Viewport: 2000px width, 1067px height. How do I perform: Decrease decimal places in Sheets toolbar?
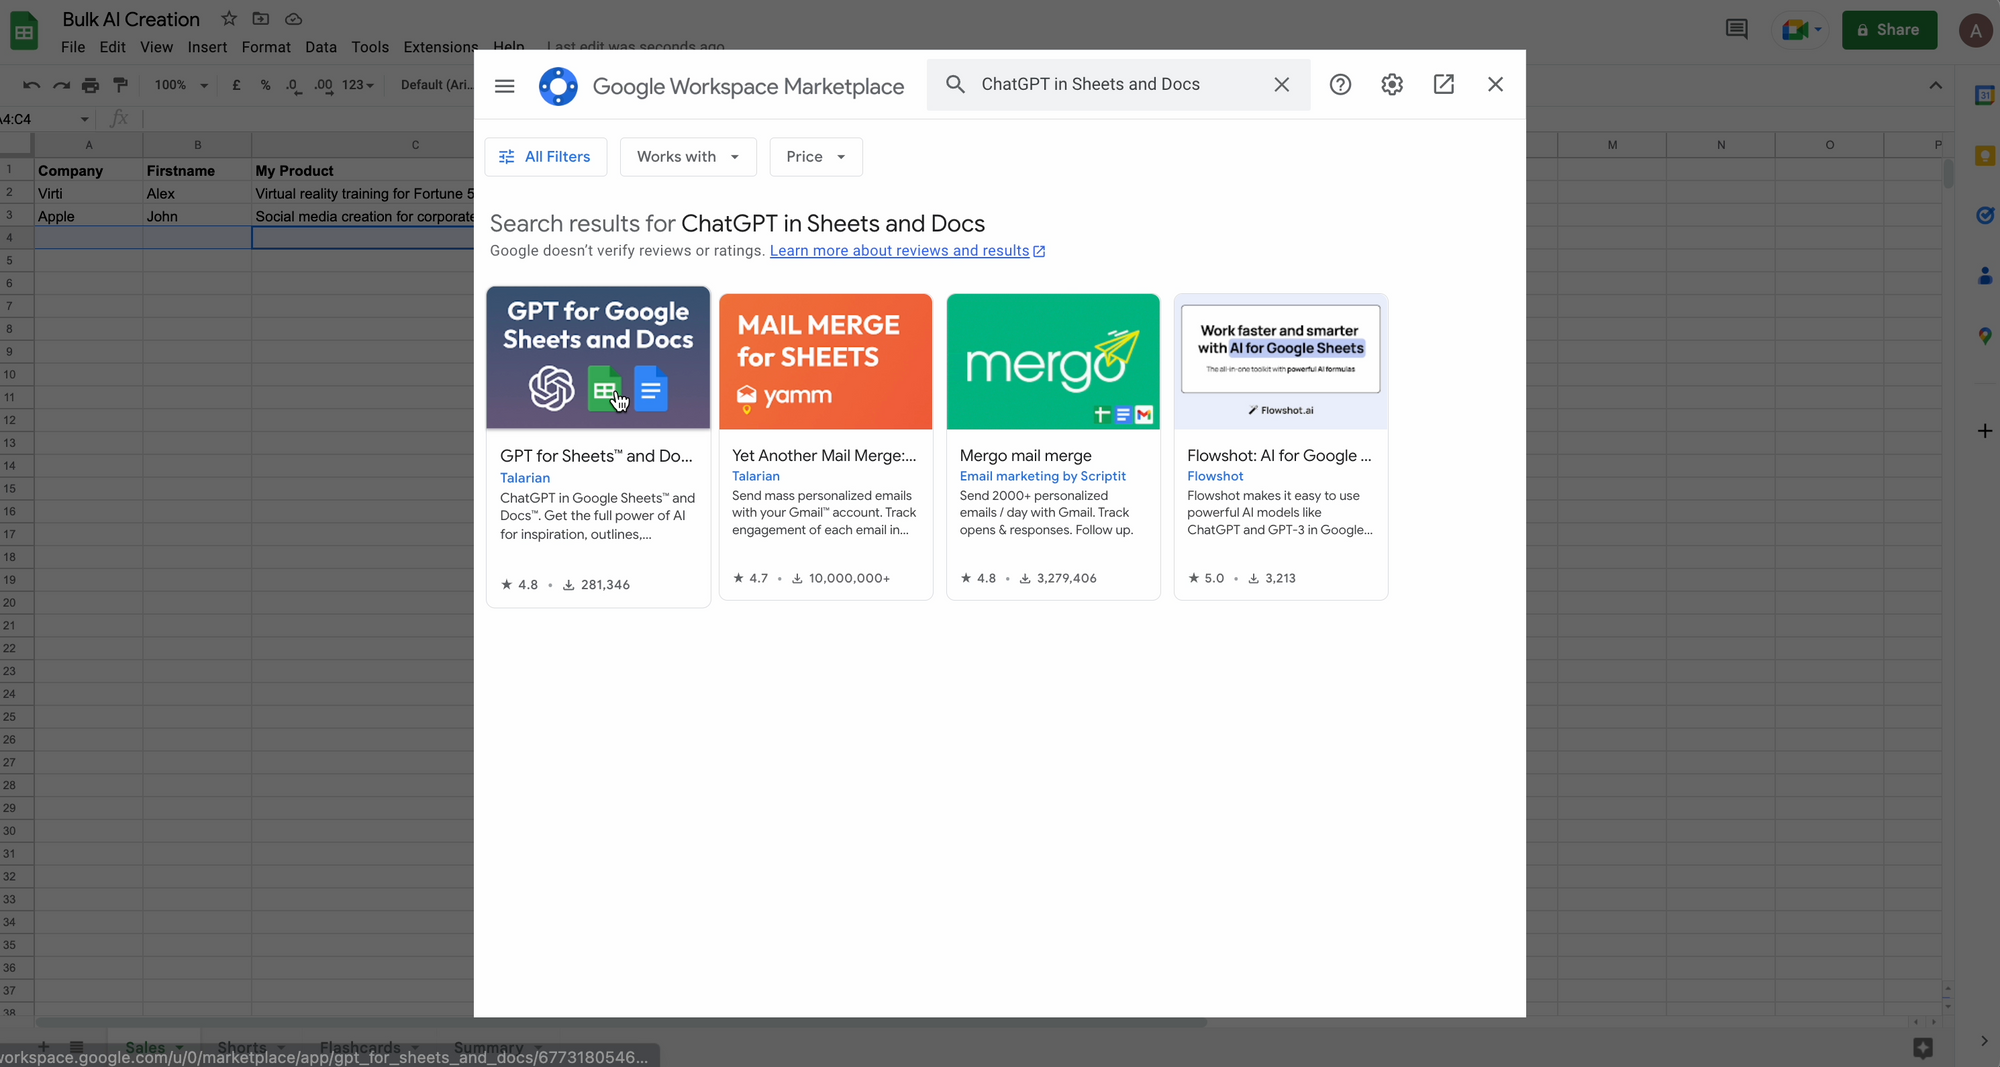293,86
